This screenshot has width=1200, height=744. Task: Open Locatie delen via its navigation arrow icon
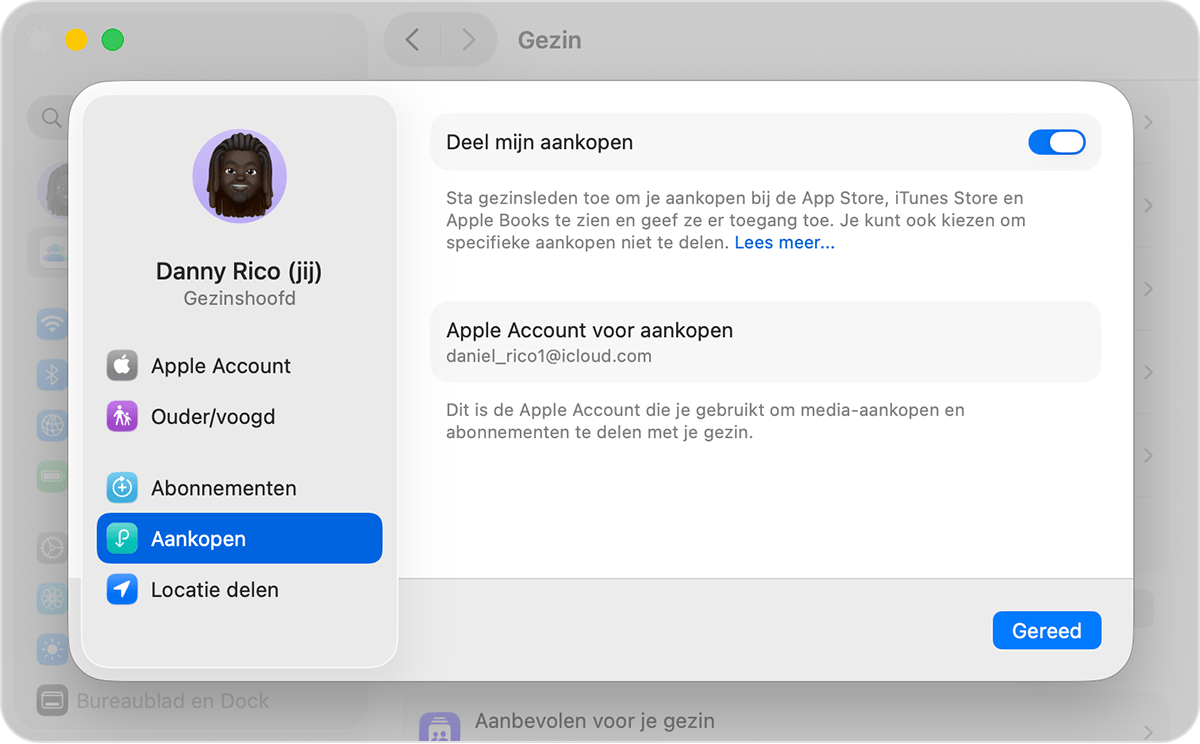point(121,589)
